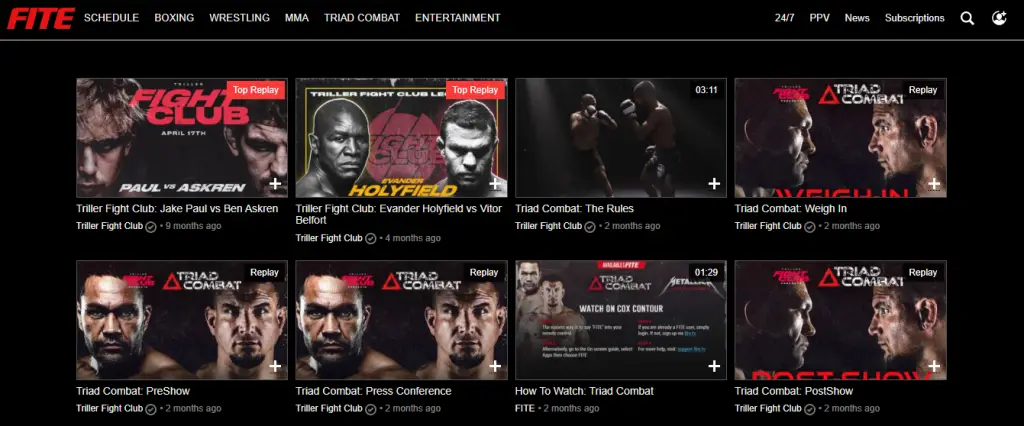1024x426 pixels.
Task: Open the Subscriptions page
Action: point(914,18)
